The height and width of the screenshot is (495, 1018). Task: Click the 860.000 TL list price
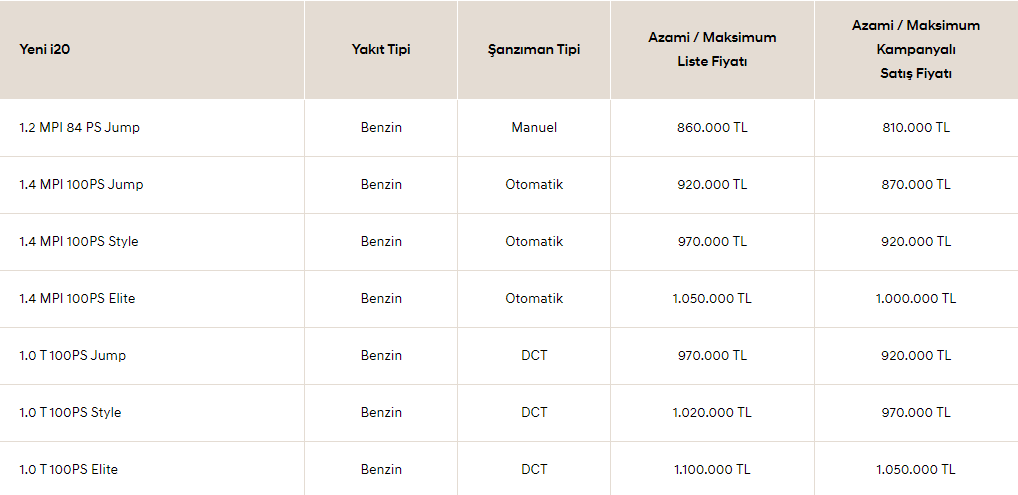coord(712,127)
